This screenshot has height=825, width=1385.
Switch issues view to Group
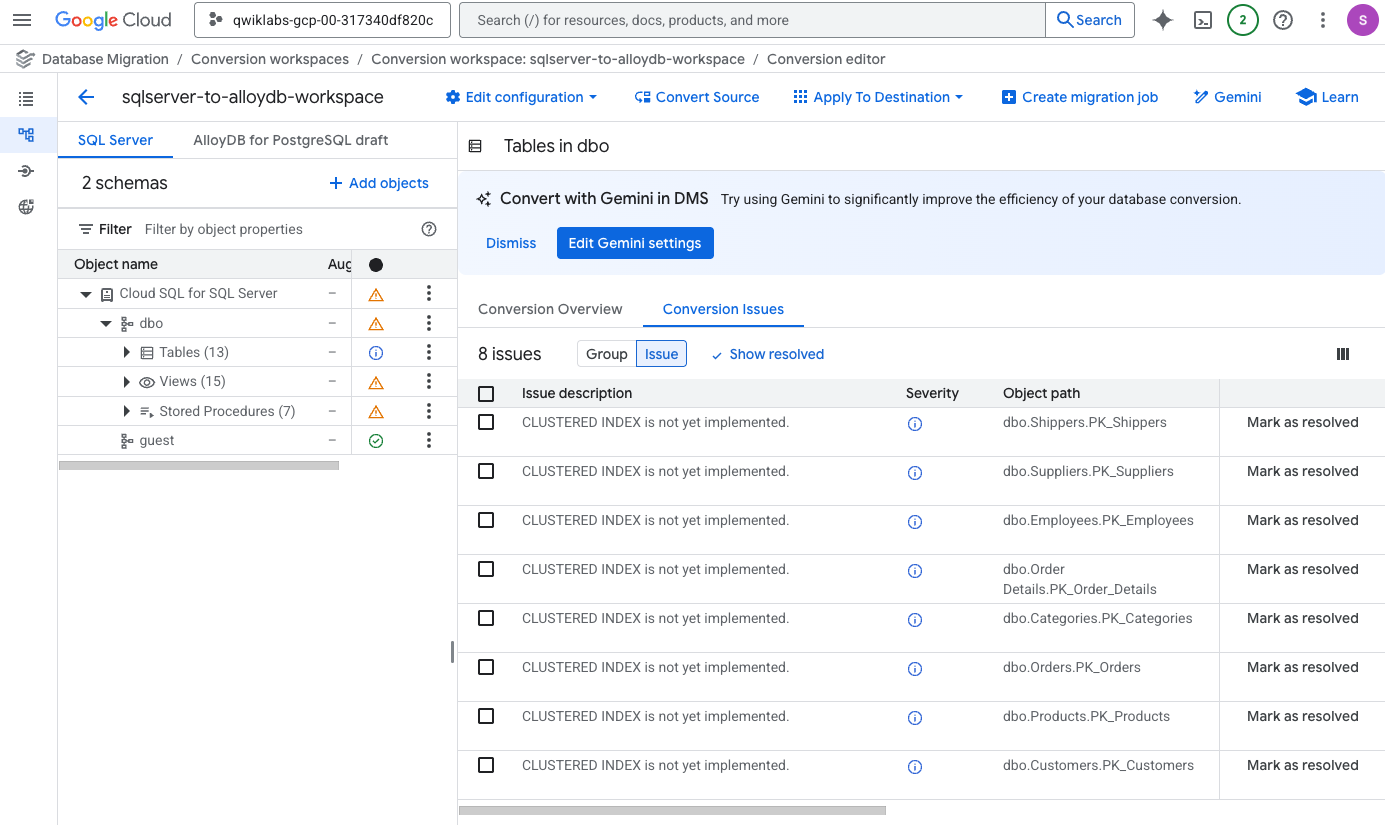pos(606,354)
